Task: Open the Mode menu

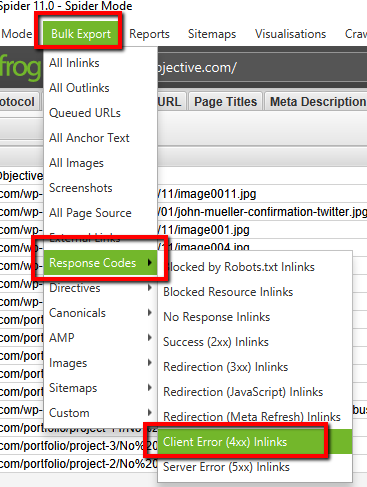Action: point(17,34)
